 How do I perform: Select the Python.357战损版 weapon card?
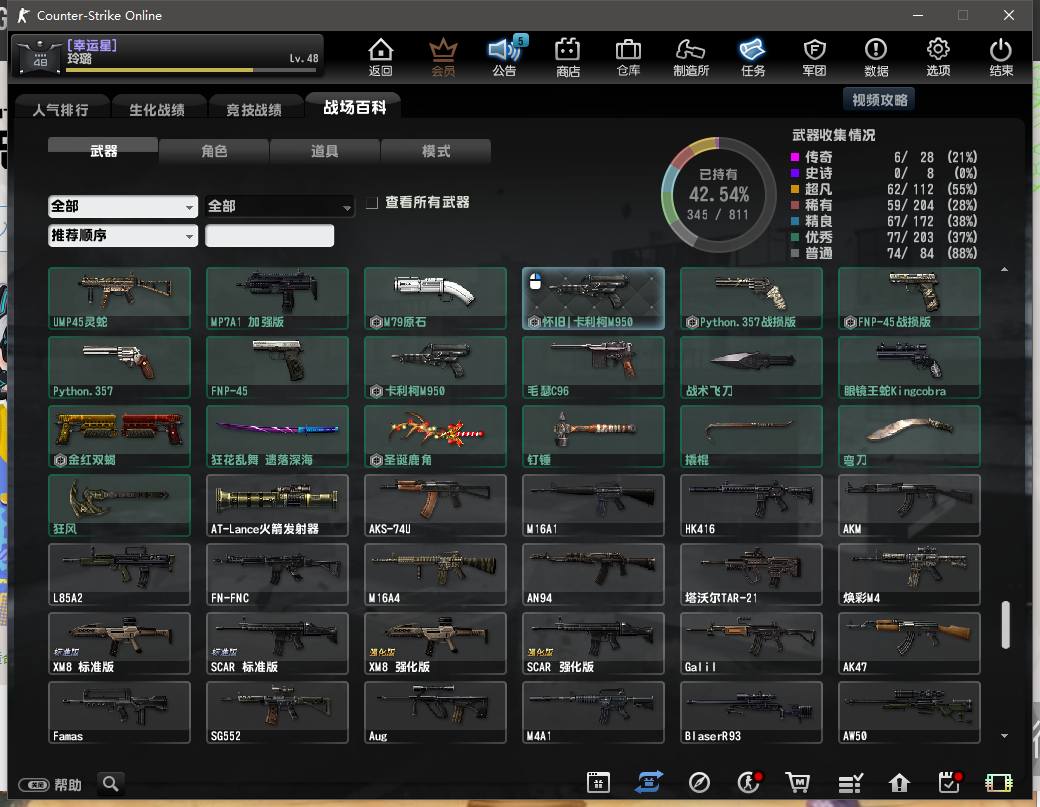tap(751, 298)
